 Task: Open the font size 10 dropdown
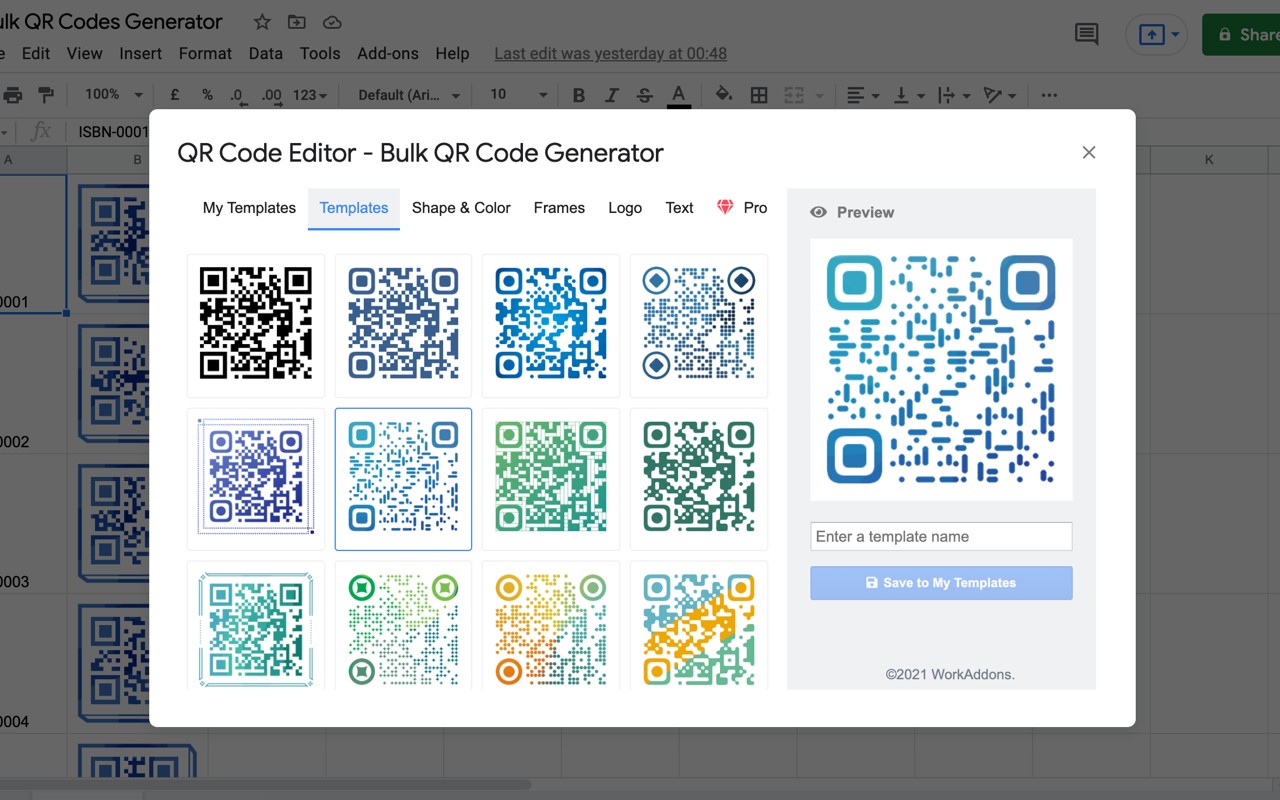tap(519, 94)
